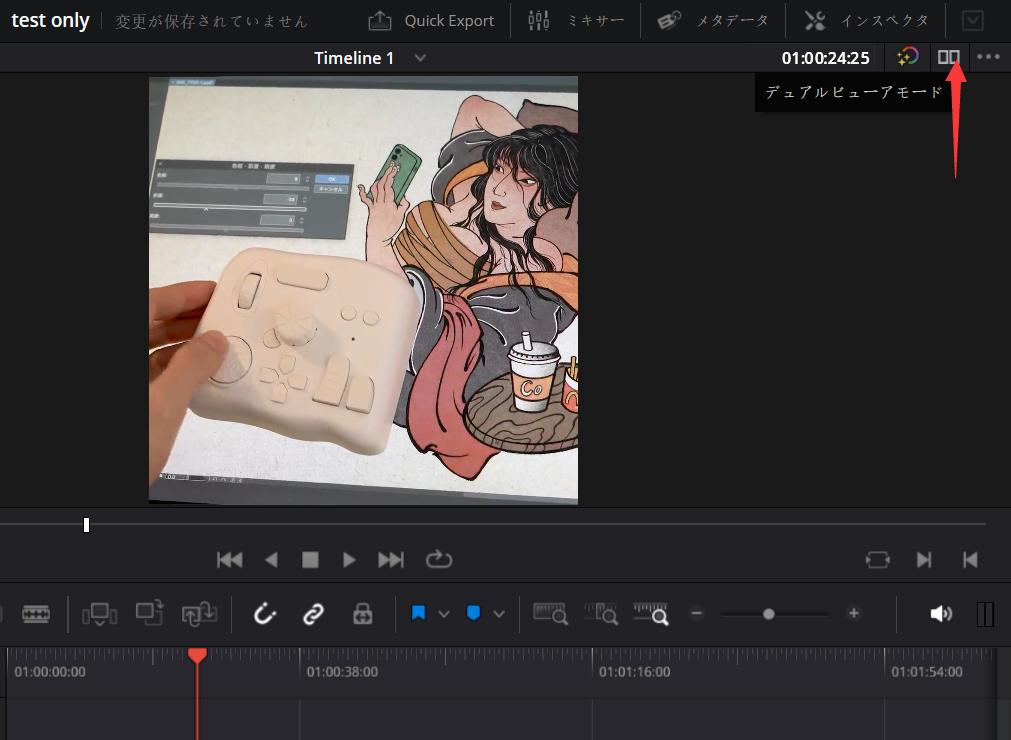Image resolution: width=1011 pixels, height=740 pixels.
Task: Click the viewer jog bar playhead handle
Action: (86, 525)
